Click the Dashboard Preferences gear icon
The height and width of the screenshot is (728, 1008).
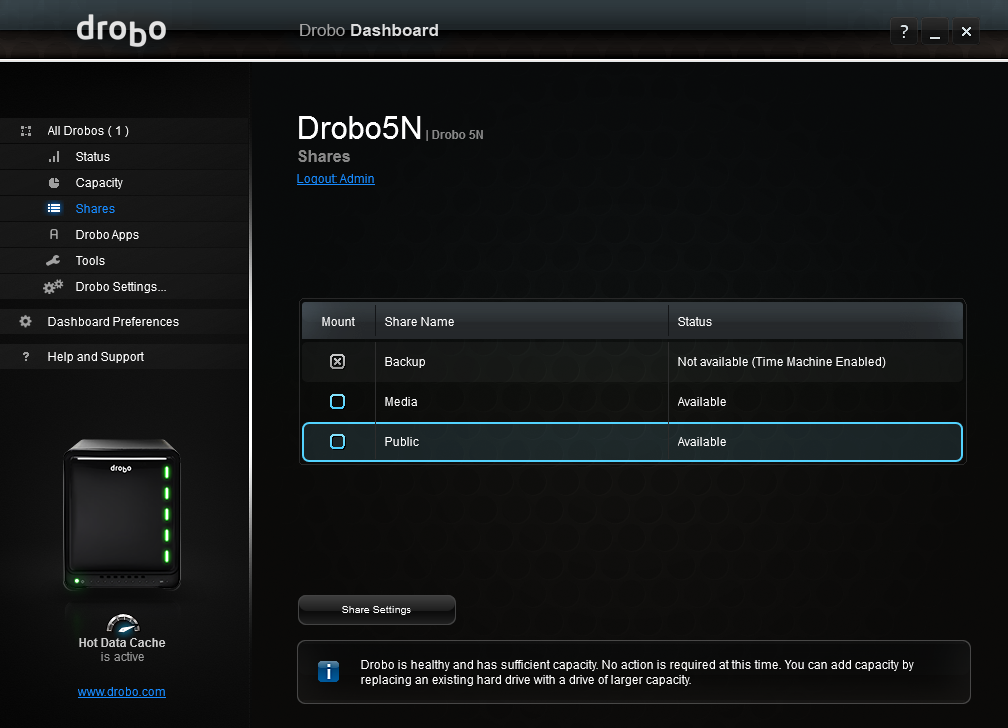tap(26, 322)
